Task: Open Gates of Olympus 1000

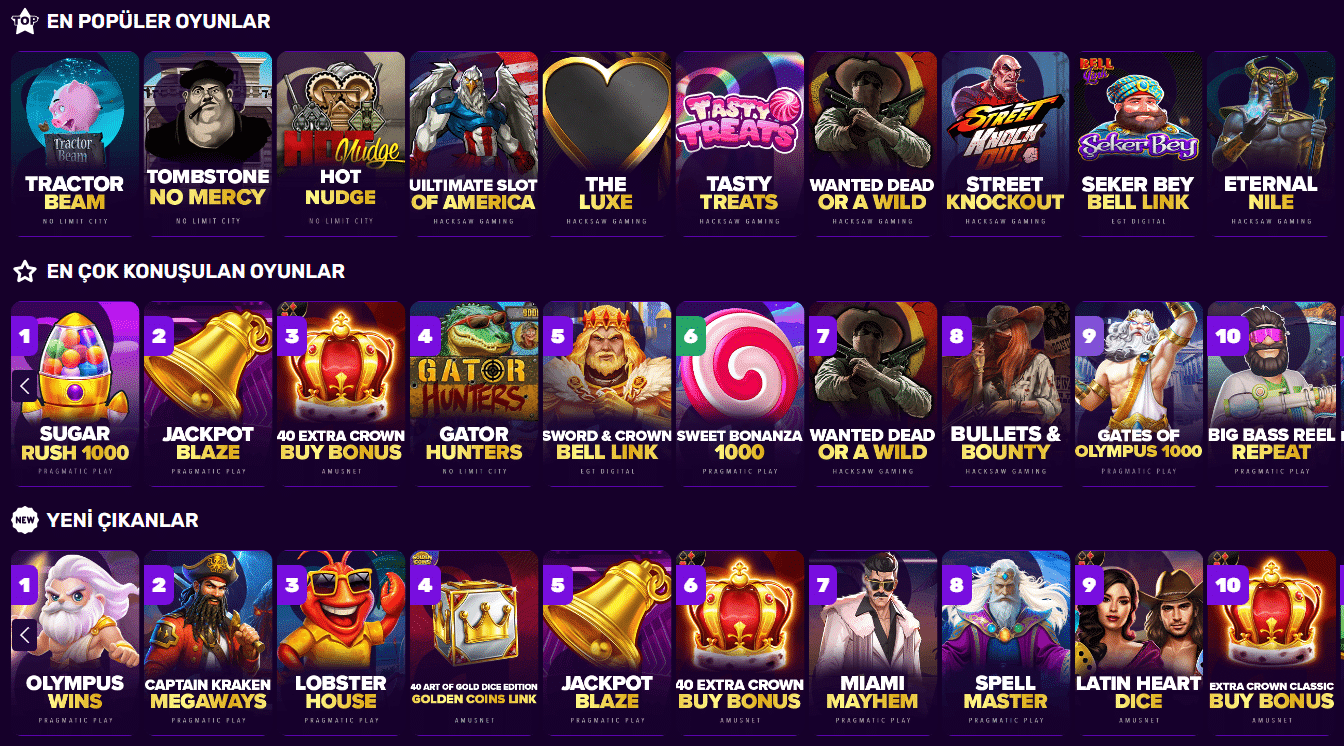Action: [x=1139, y=394]
